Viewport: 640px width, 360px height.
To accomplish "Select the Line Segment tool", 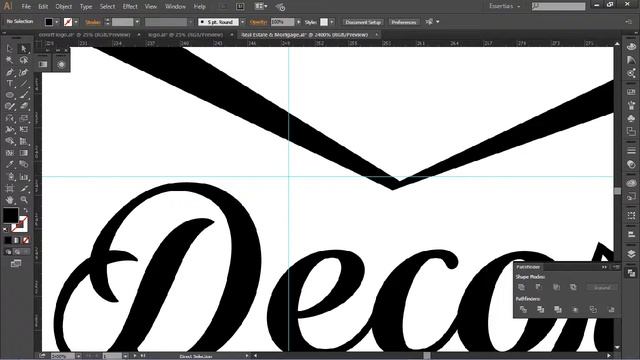I will pyautogui.click(x=24, y=84).
